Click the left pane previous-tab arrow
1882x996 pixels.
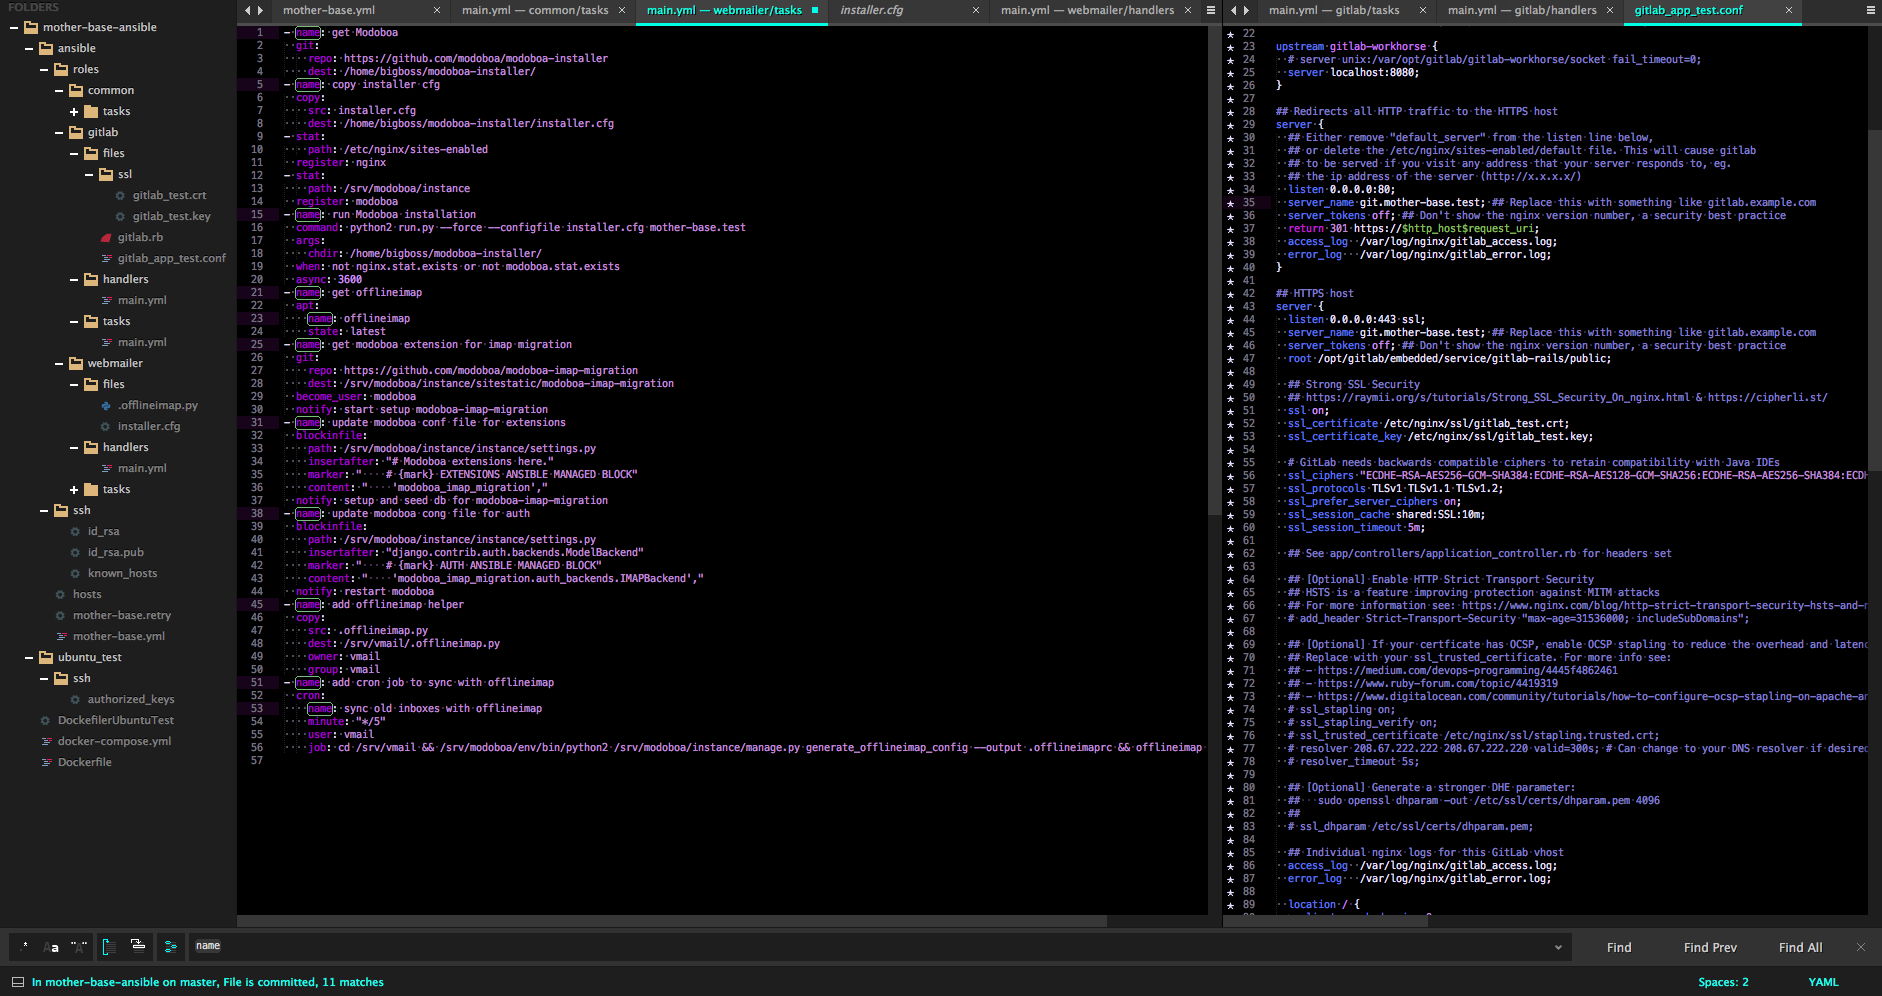tap(247, 10)
